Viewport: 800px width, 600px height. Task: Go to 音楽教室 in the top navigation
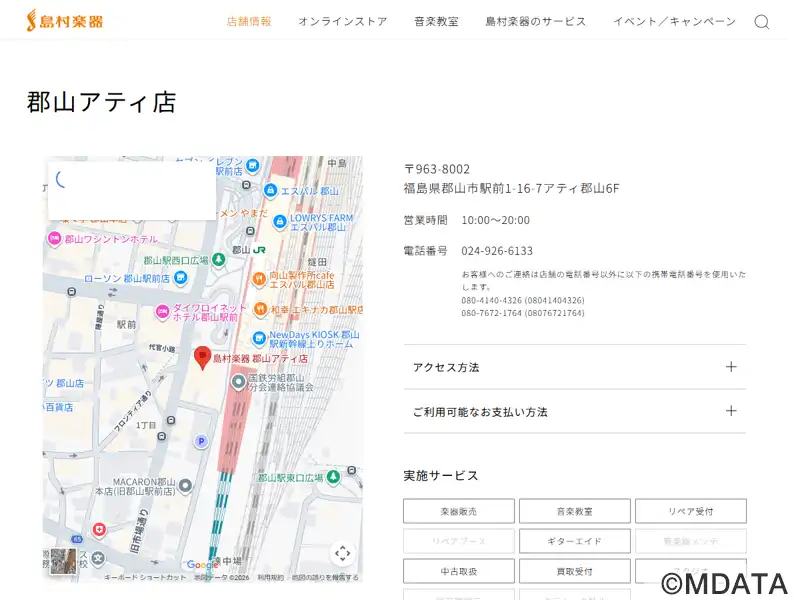pyautogui.click(x=436, y=21)
